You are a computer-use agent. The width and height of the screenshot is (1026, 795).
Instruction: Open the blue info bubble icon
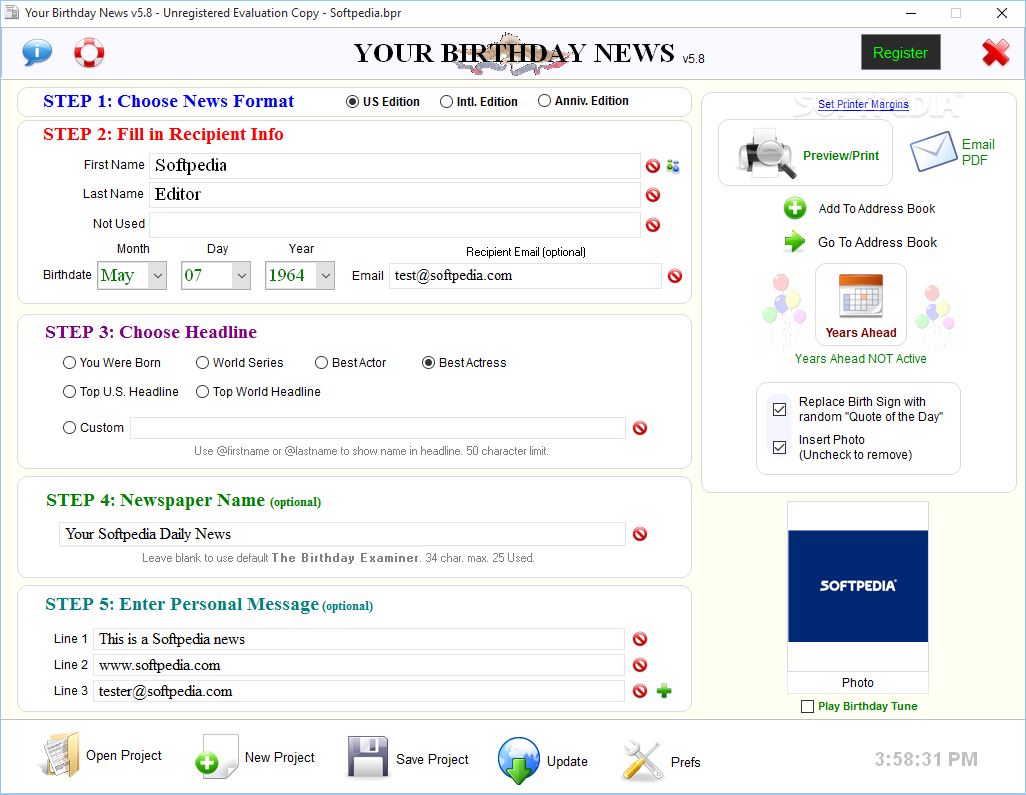37,52
